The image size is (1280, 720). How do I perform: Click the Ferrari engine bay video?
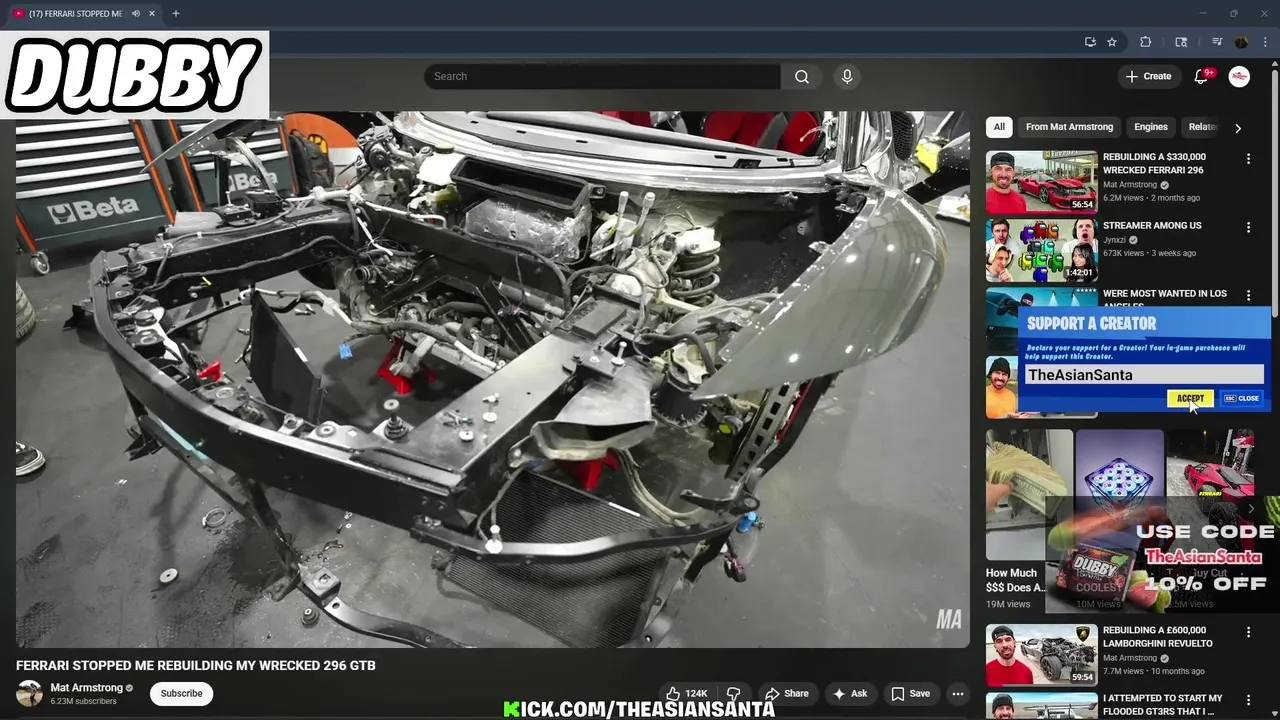point(492,379)
